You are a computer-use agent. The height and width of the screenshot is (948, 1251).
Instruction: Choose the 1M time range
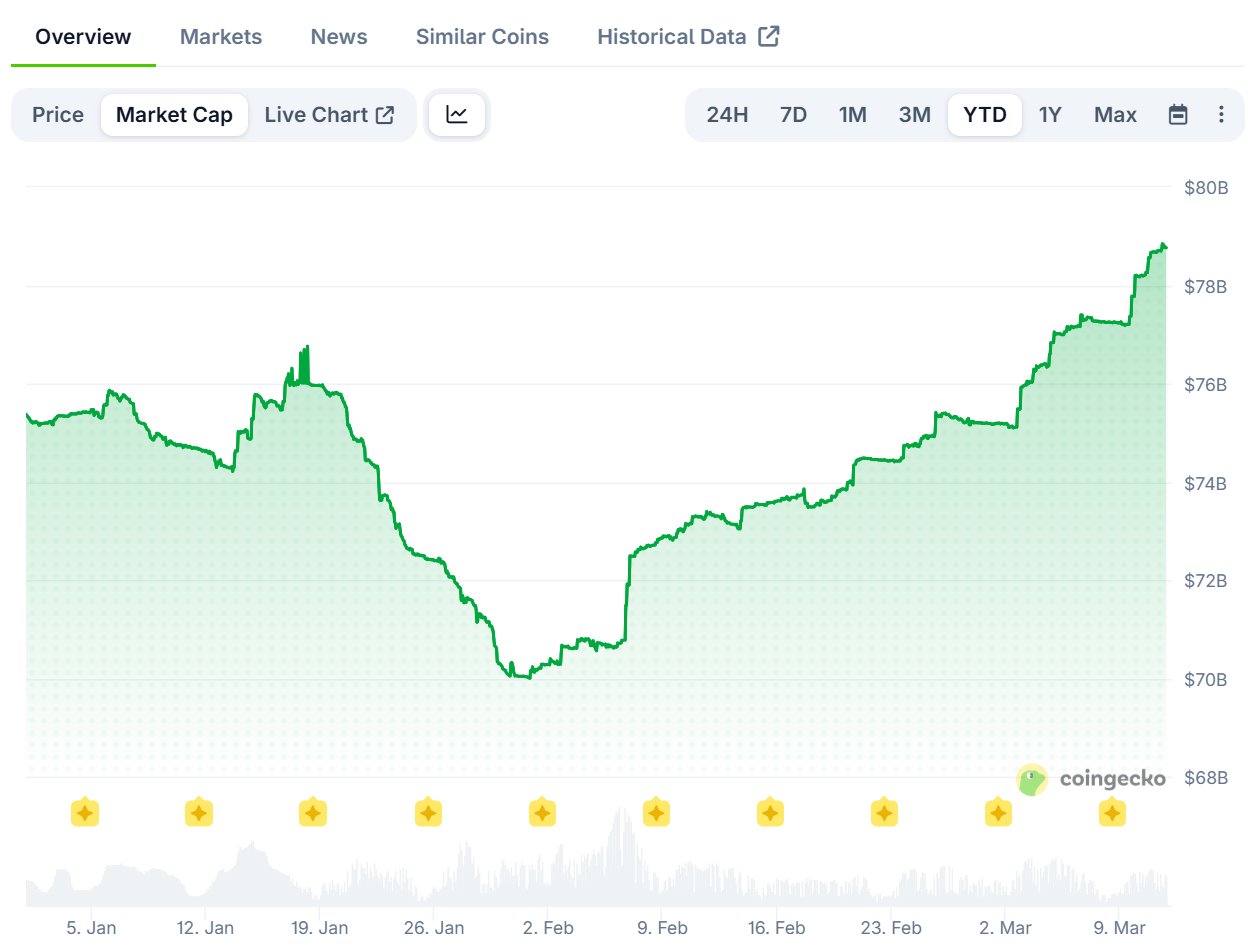pos(852,115)
